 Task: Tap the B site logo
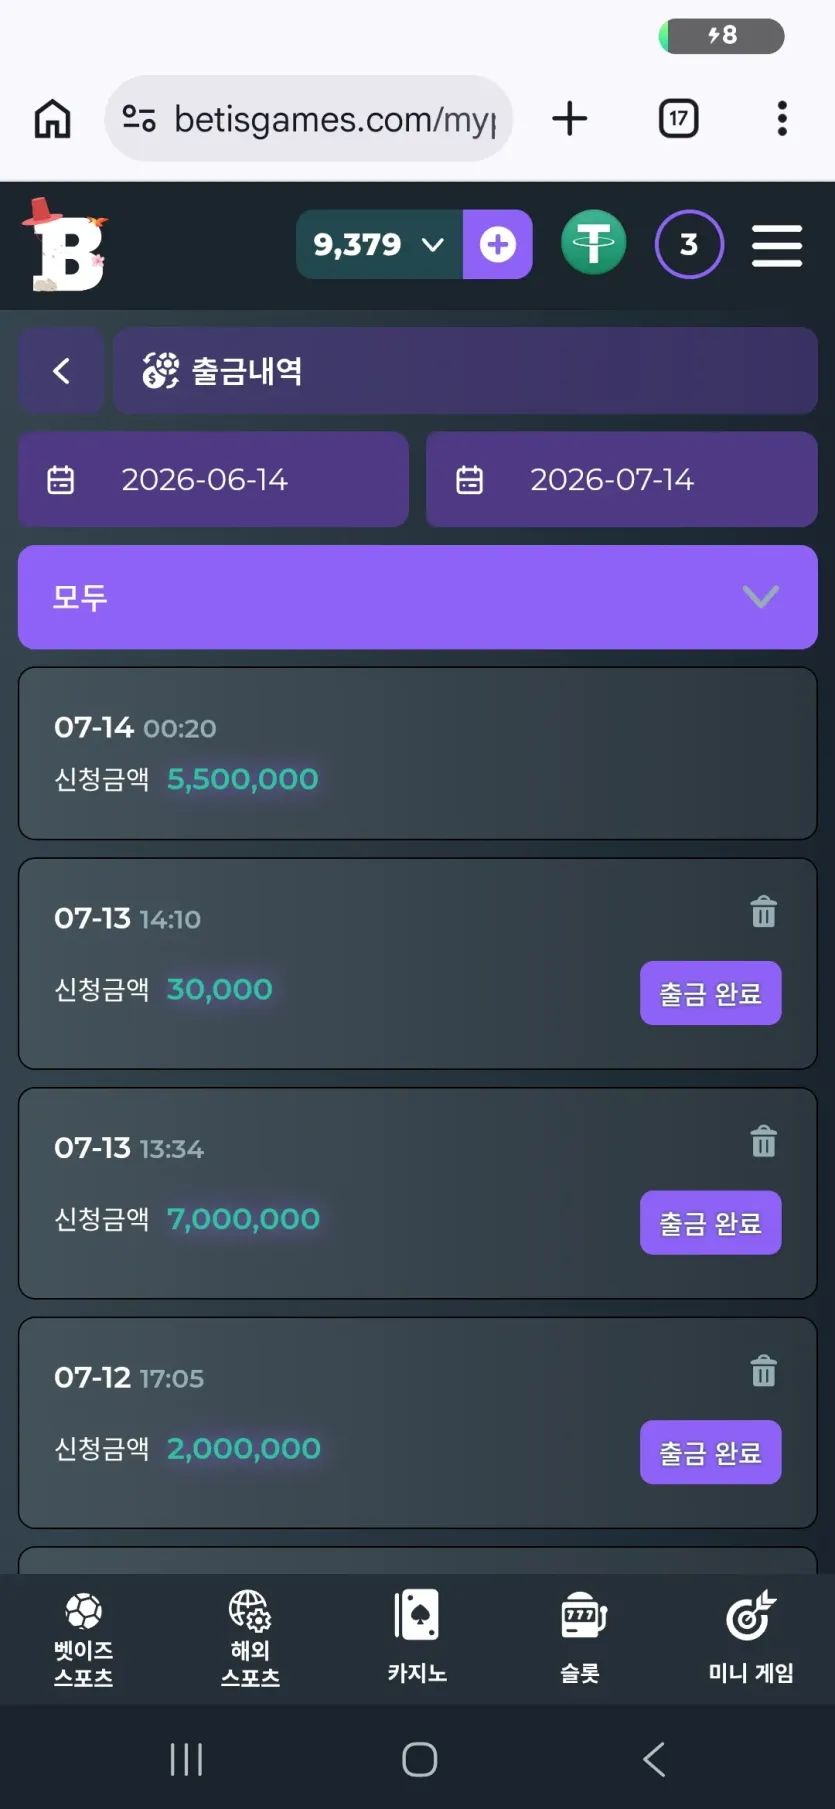65,245
